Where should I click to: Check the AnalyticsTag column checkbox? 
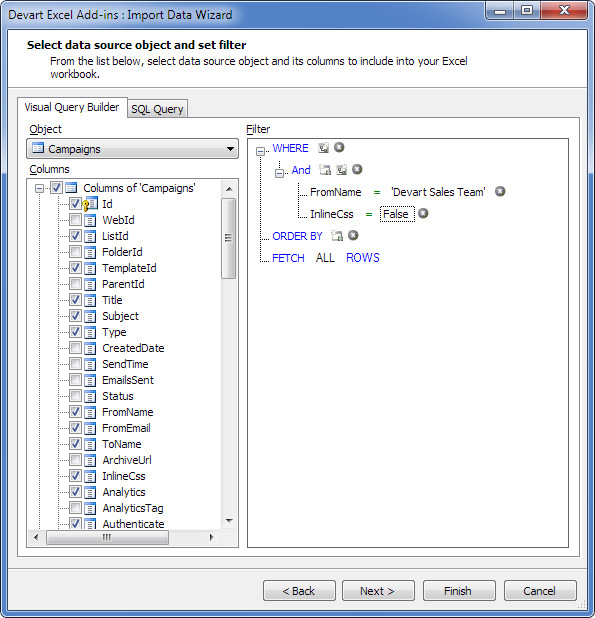point(75,508)
